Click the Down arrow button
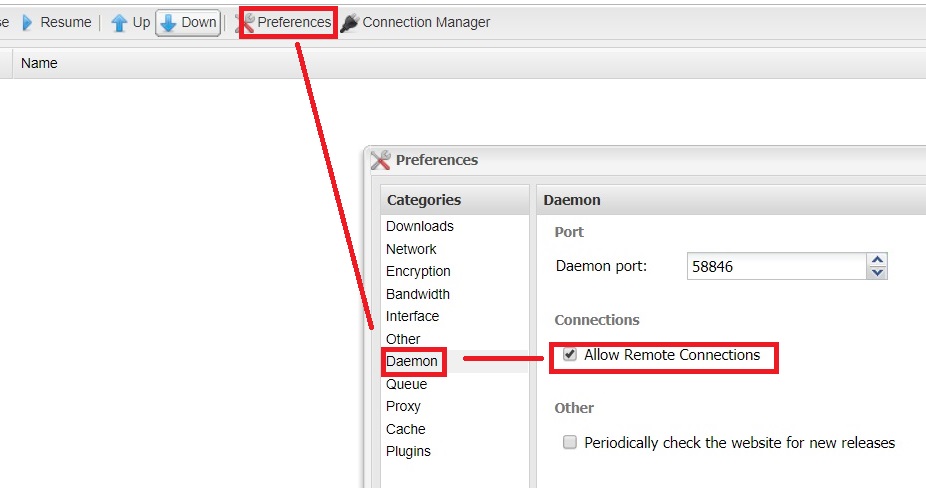Screen dimensions: 926x488 point(188,22)
